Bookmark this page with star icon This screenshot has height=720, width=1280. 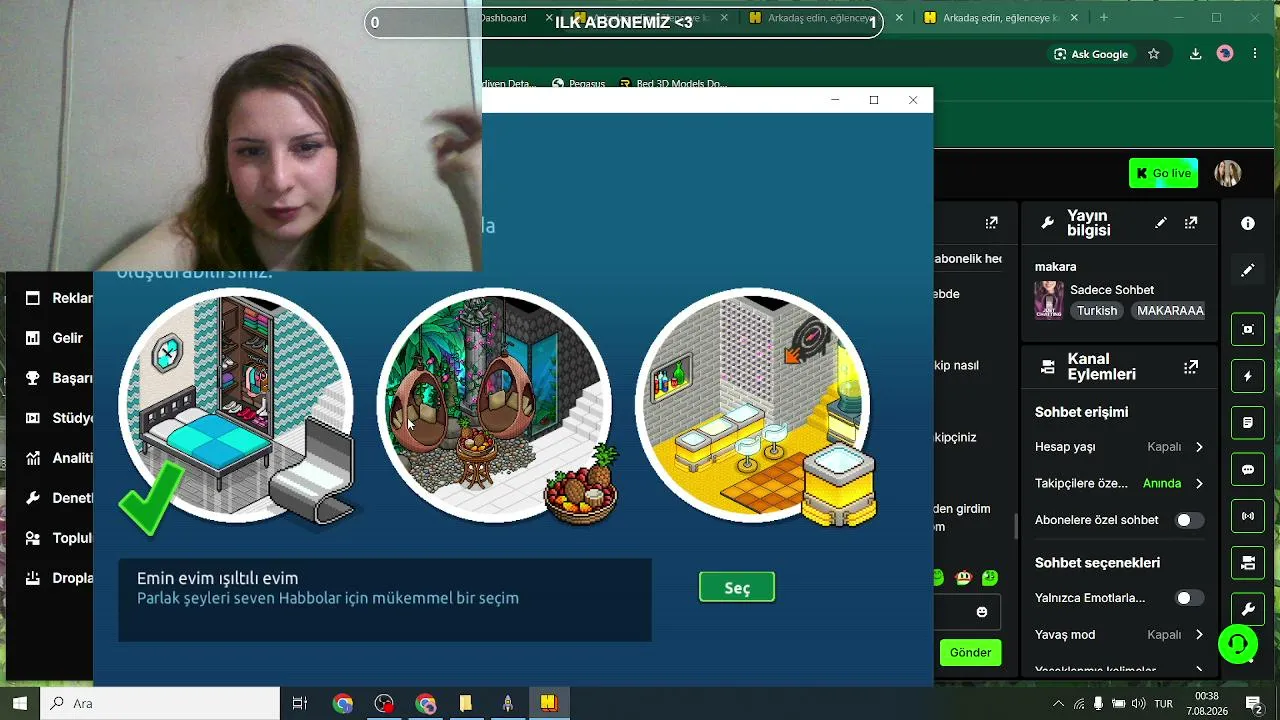point(1154,54)
